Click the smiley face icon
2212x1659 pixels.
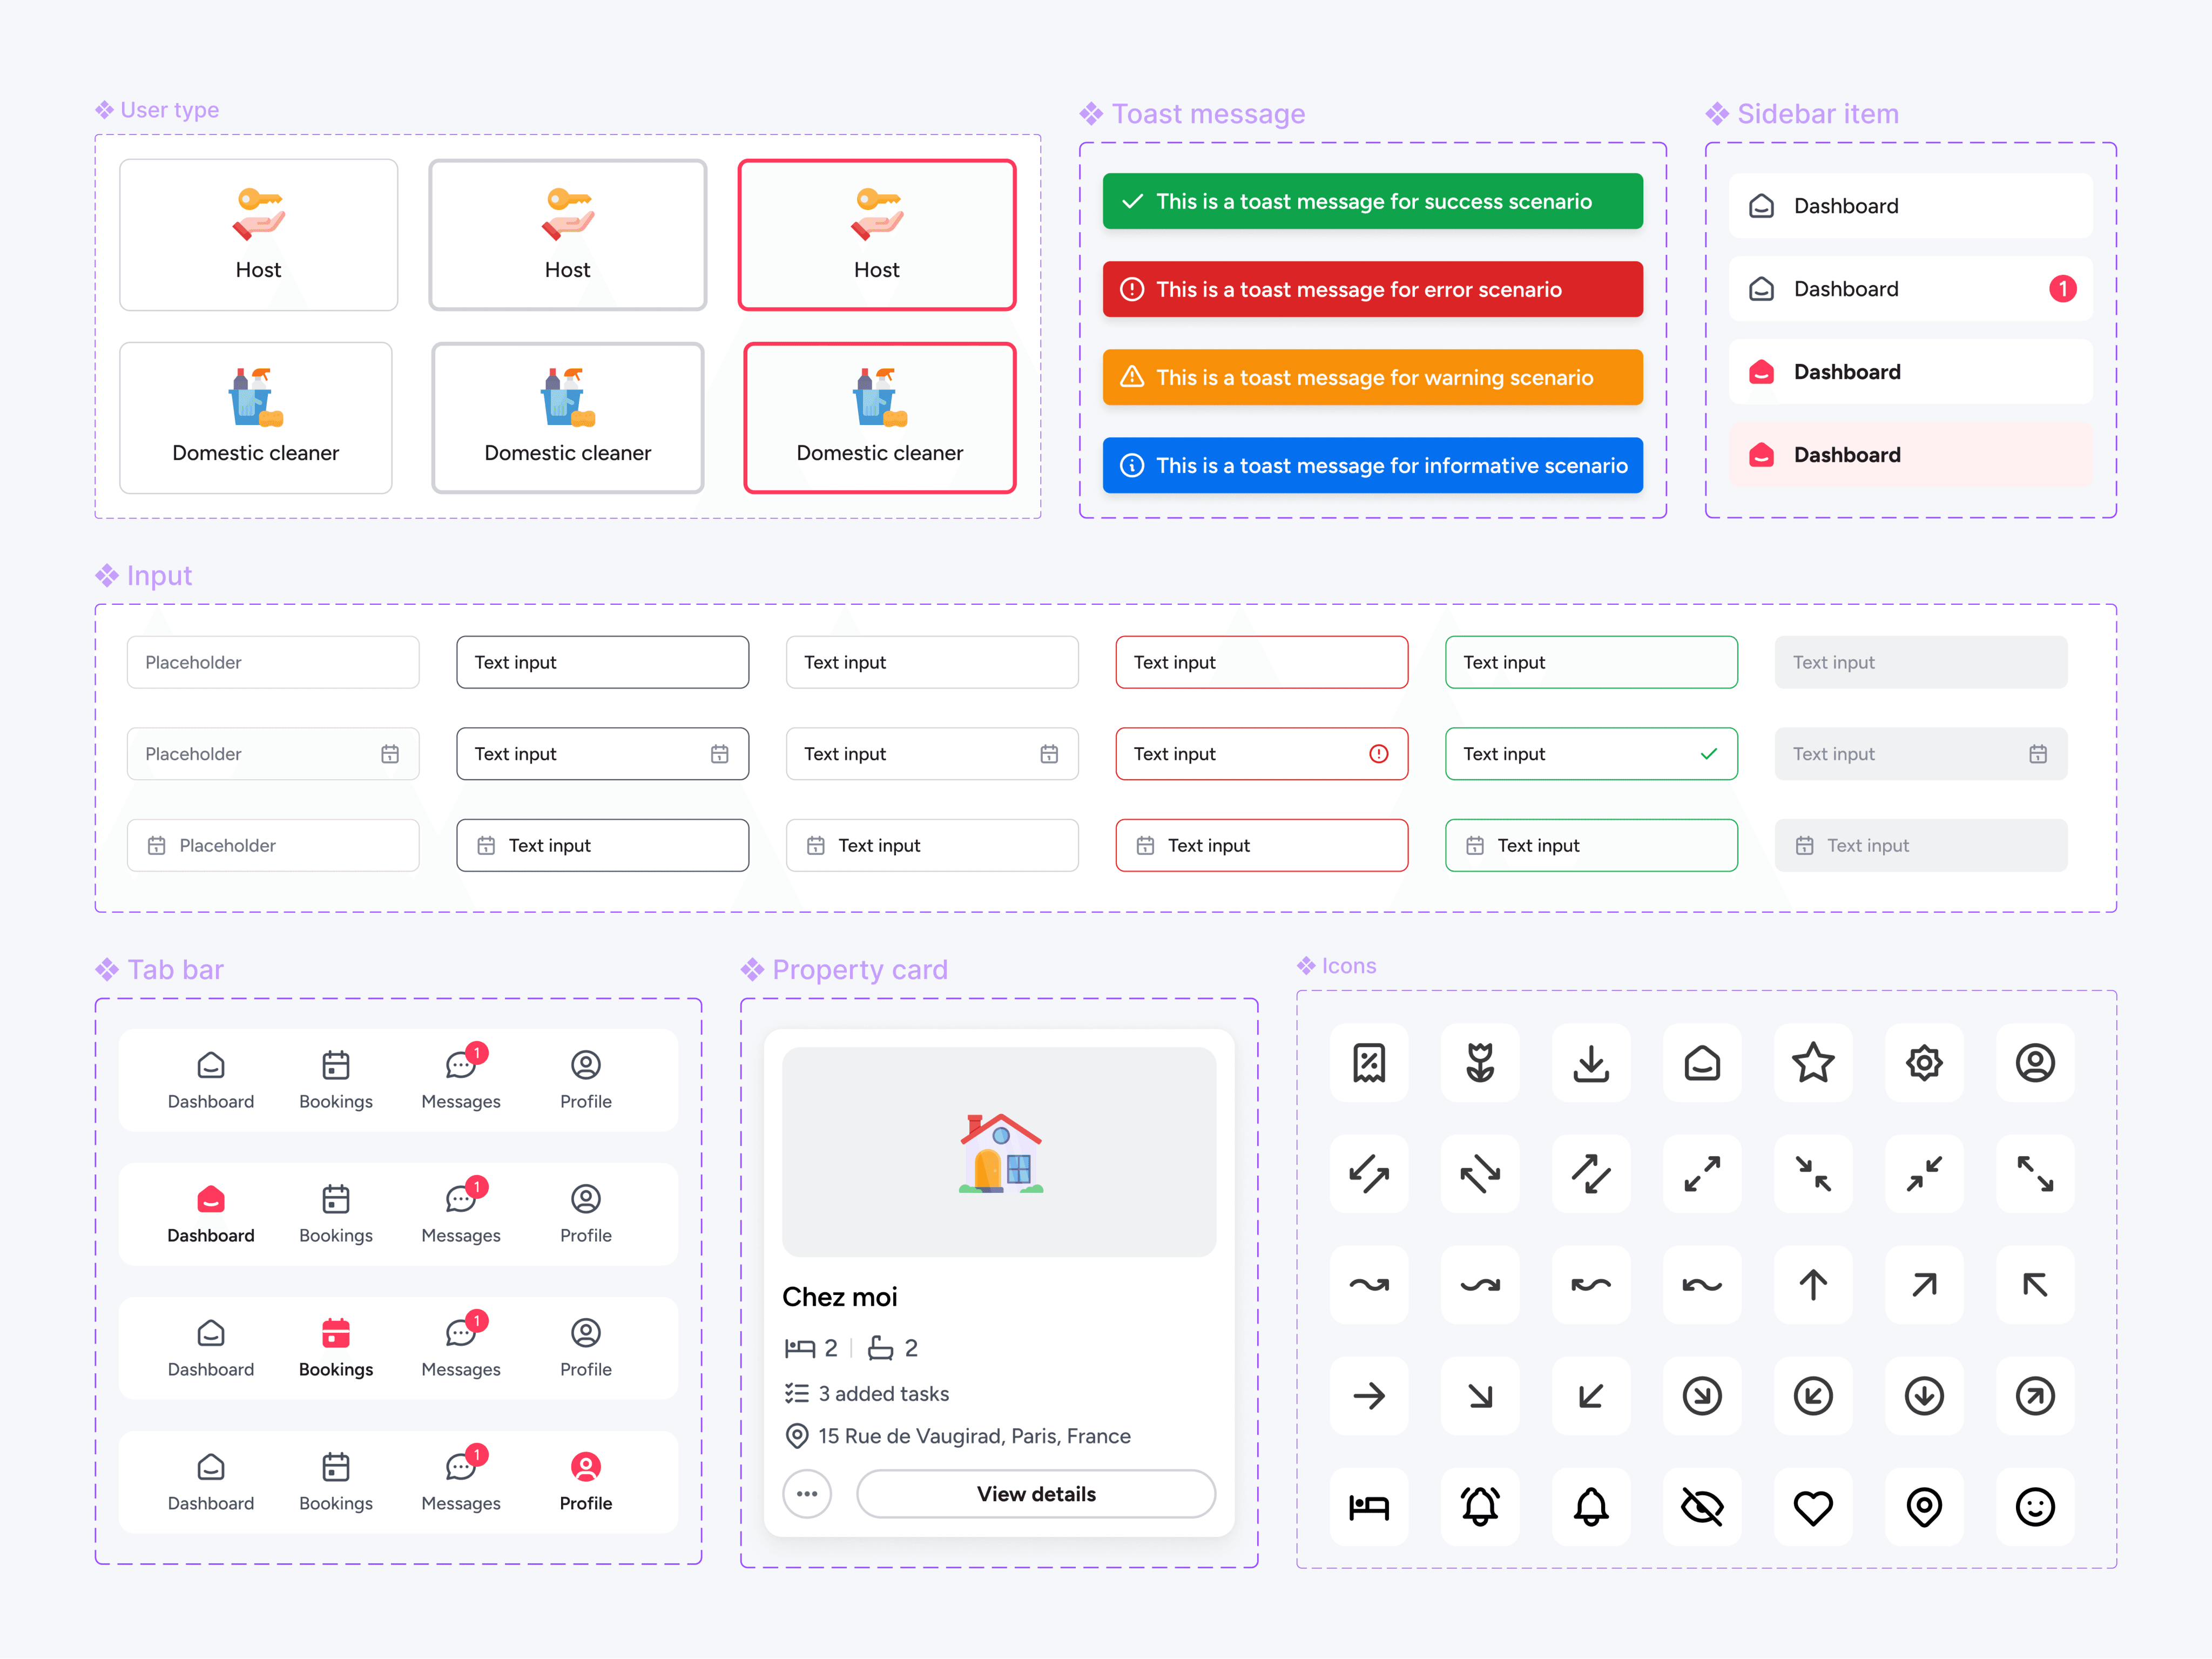[2035, 1507]
